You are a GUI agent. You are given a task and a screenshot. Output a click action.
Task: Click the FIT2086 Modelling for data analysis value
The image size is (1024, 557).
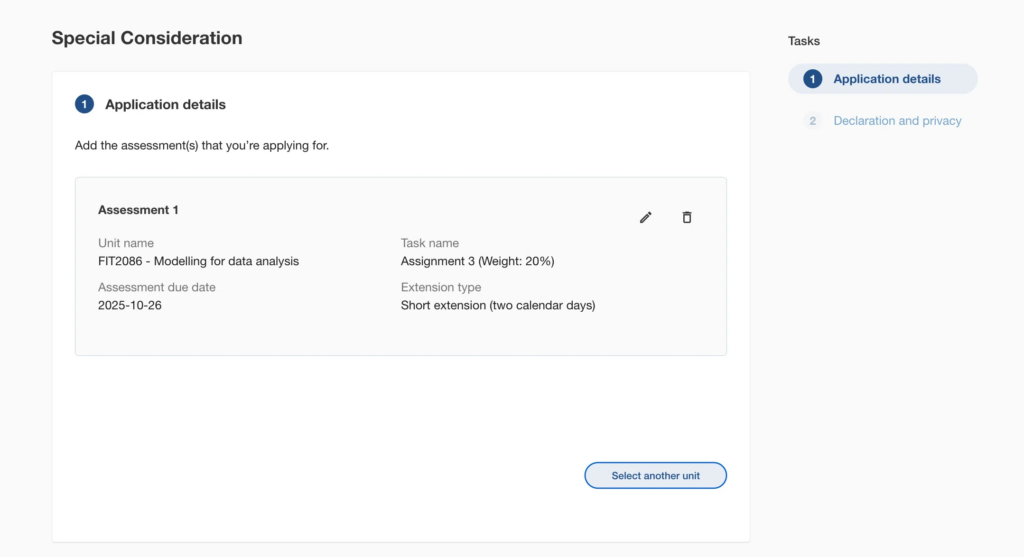point(198,261)
